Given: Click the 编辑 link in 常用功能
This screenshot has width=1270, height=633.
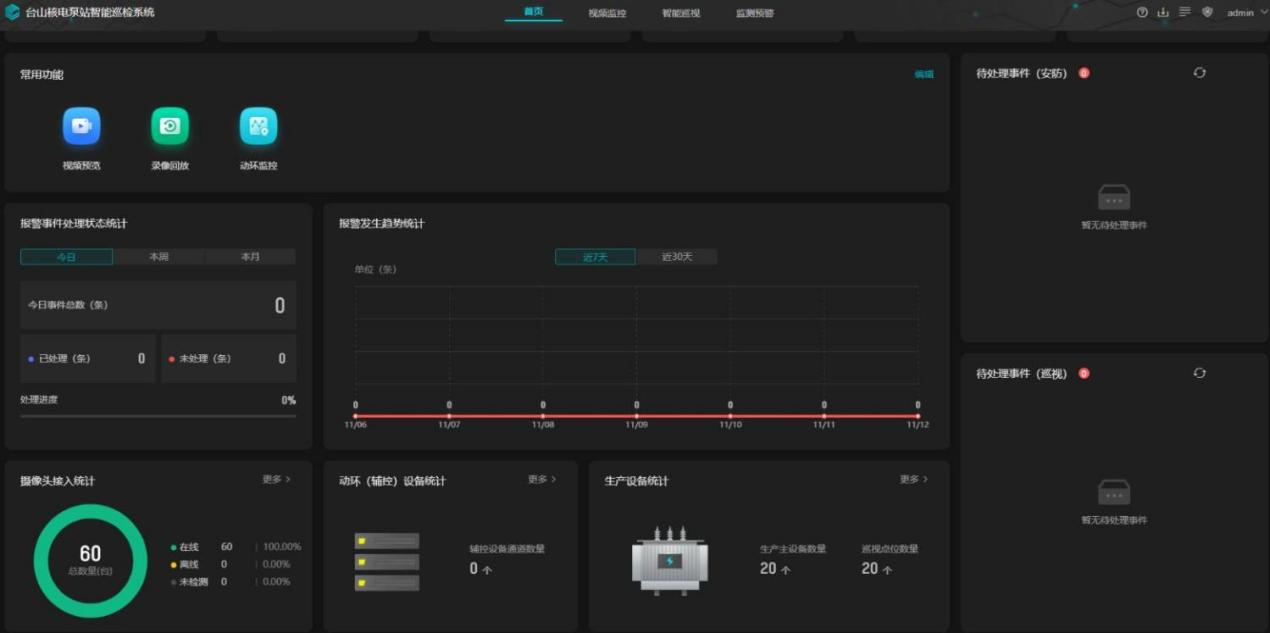Looking at the screenshot, I should click(924, 74).
